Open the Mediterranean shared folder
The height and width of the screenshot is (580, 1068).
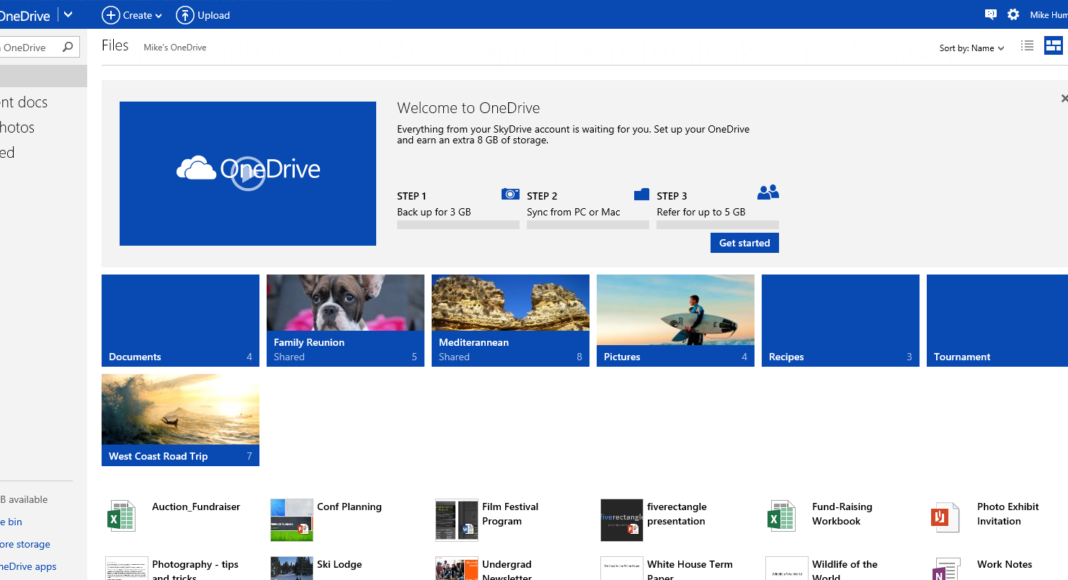(510, 320)
